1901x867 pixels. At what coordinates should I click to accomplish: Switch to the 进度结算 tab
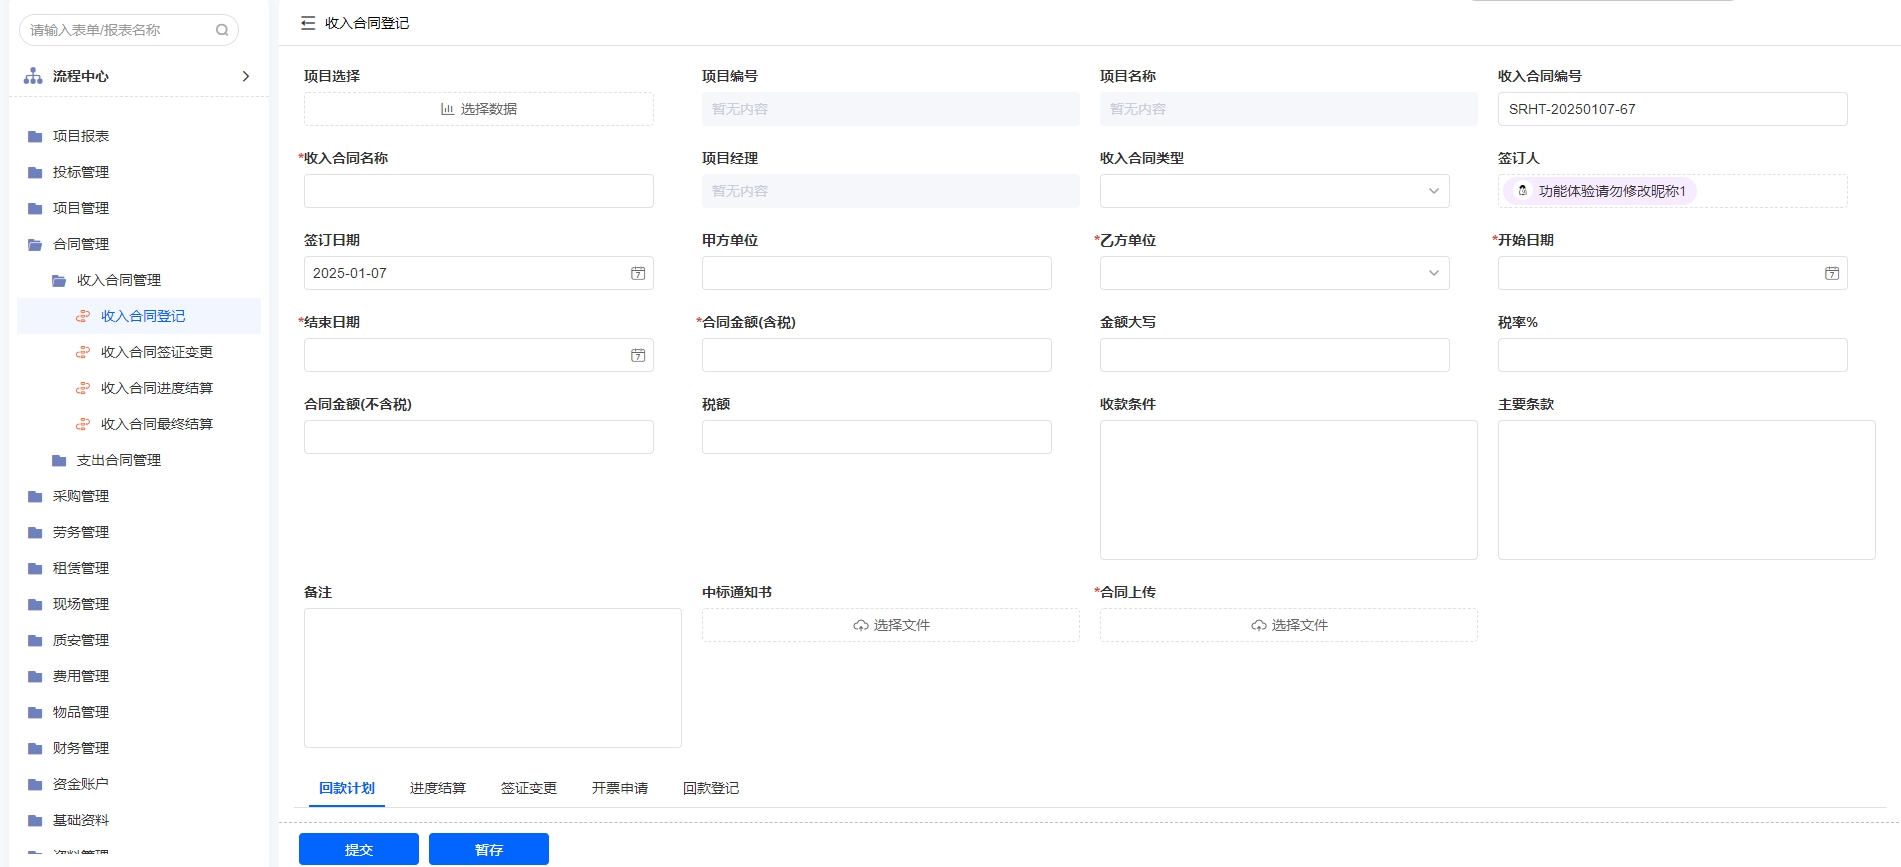(x=437, y=788)
